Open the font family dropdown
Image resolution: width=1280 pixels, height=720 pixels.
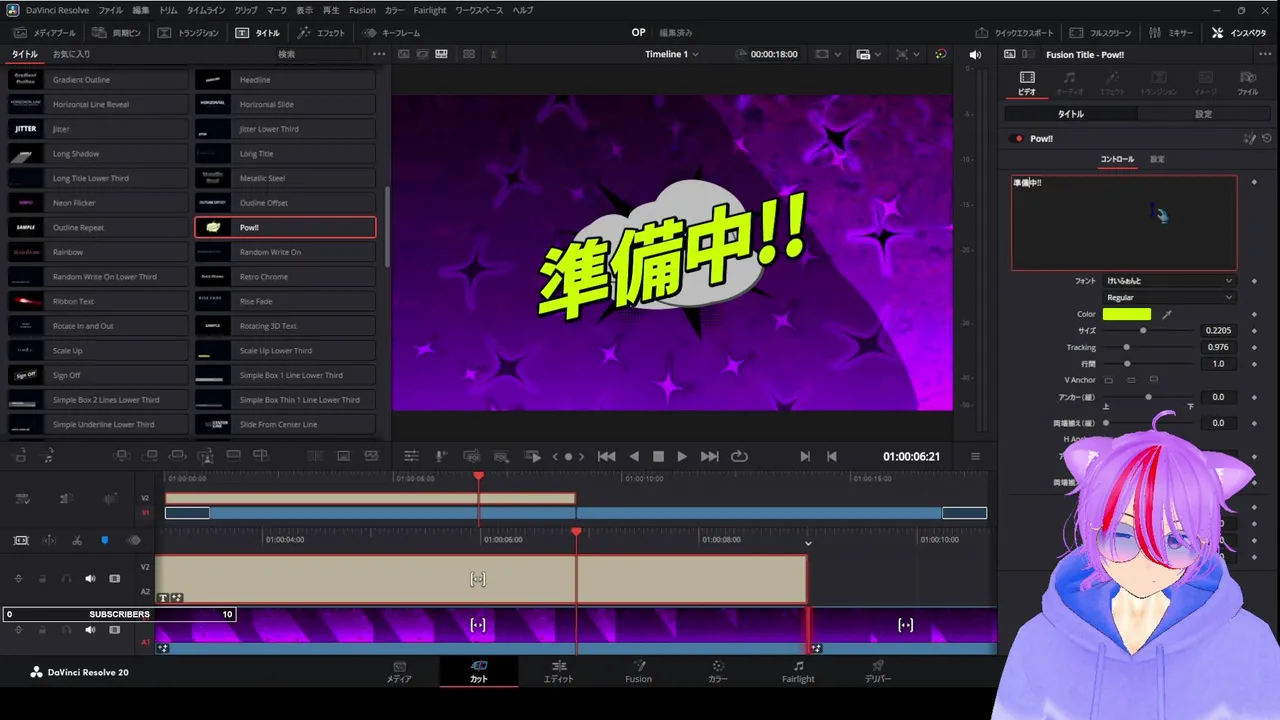coord(1170,281)
